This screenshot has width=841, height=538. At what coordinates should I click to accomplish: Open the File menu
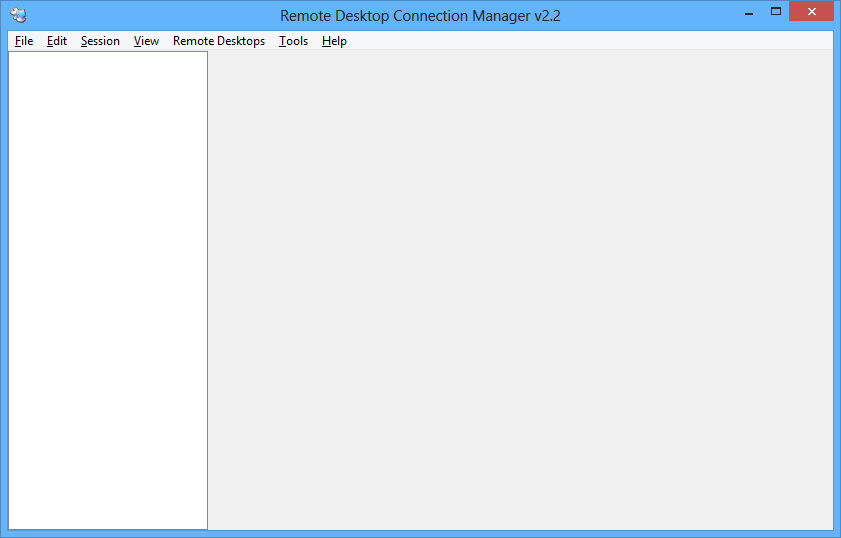point(24,41)
